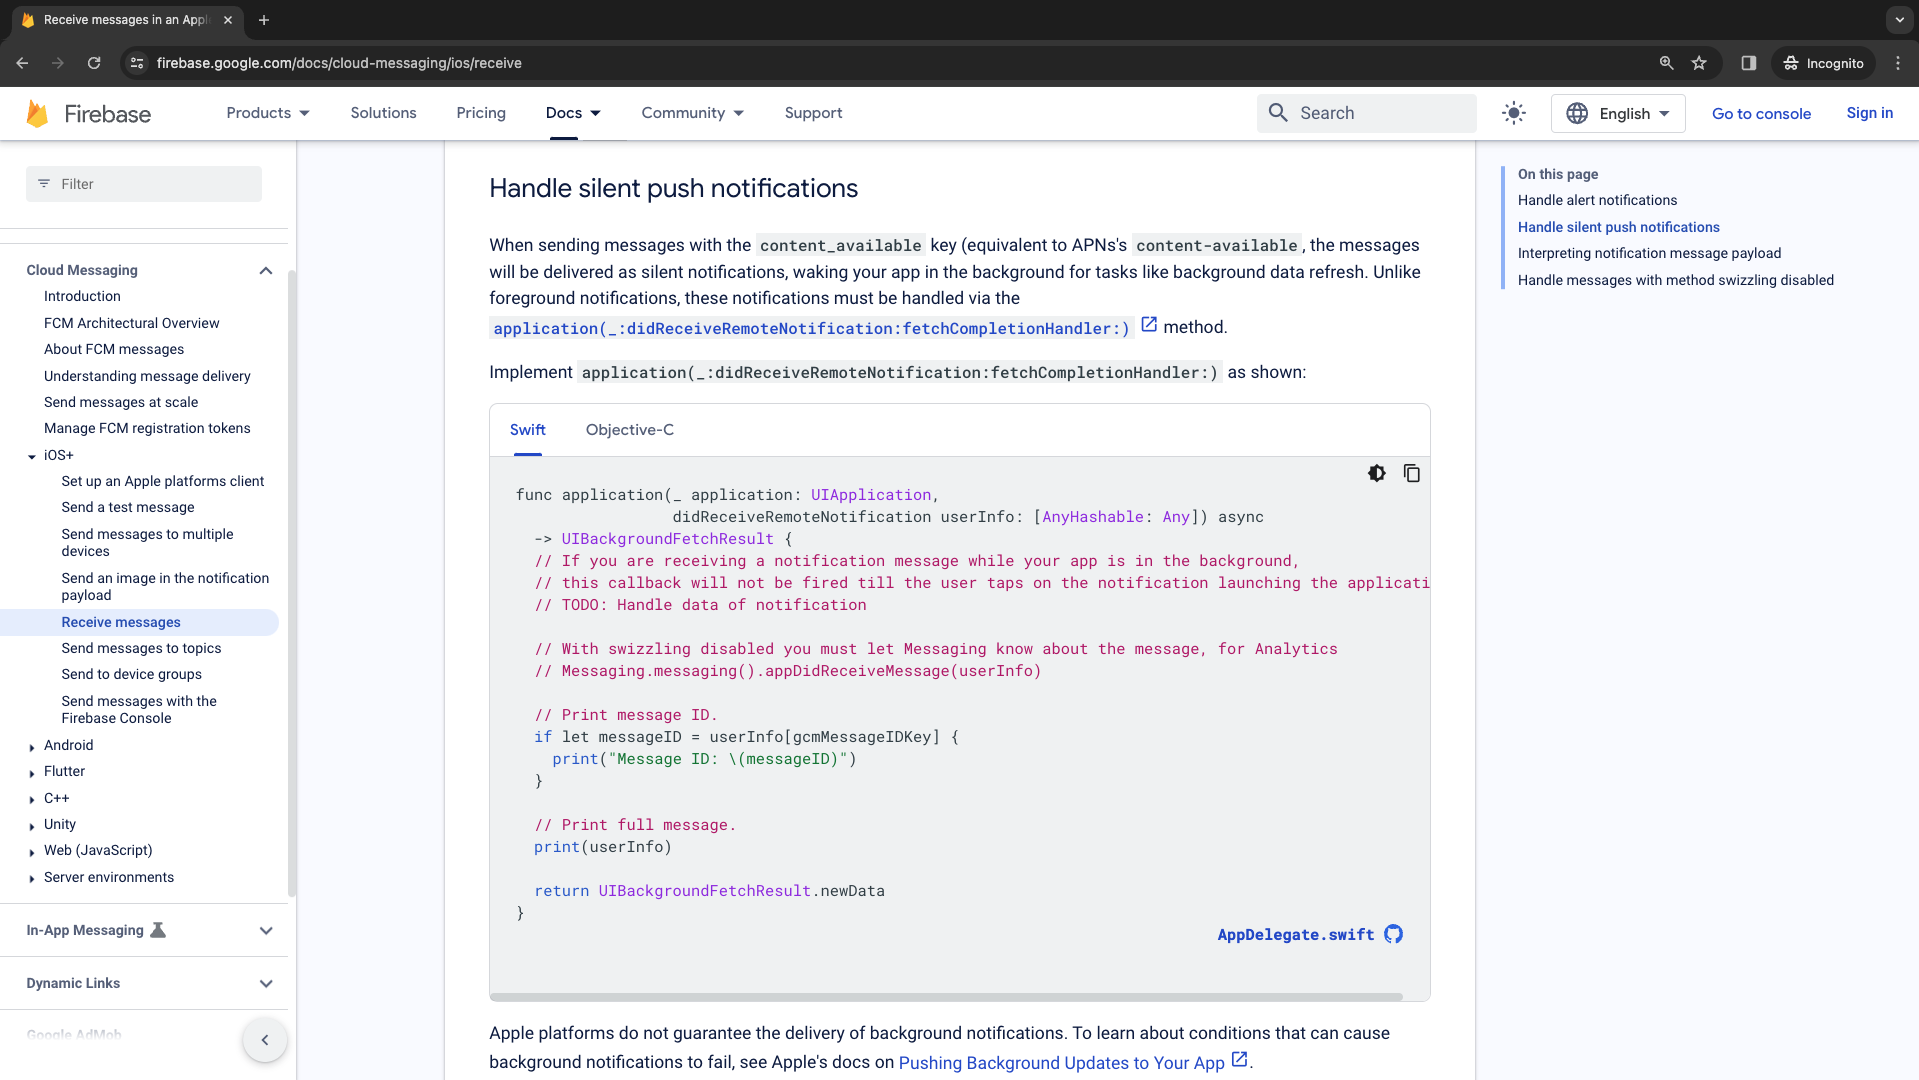The height and width of the screenshot is (1080, 1919).
Task: Toggle site light/dark theme sun icon
Action: point(1513,113)
